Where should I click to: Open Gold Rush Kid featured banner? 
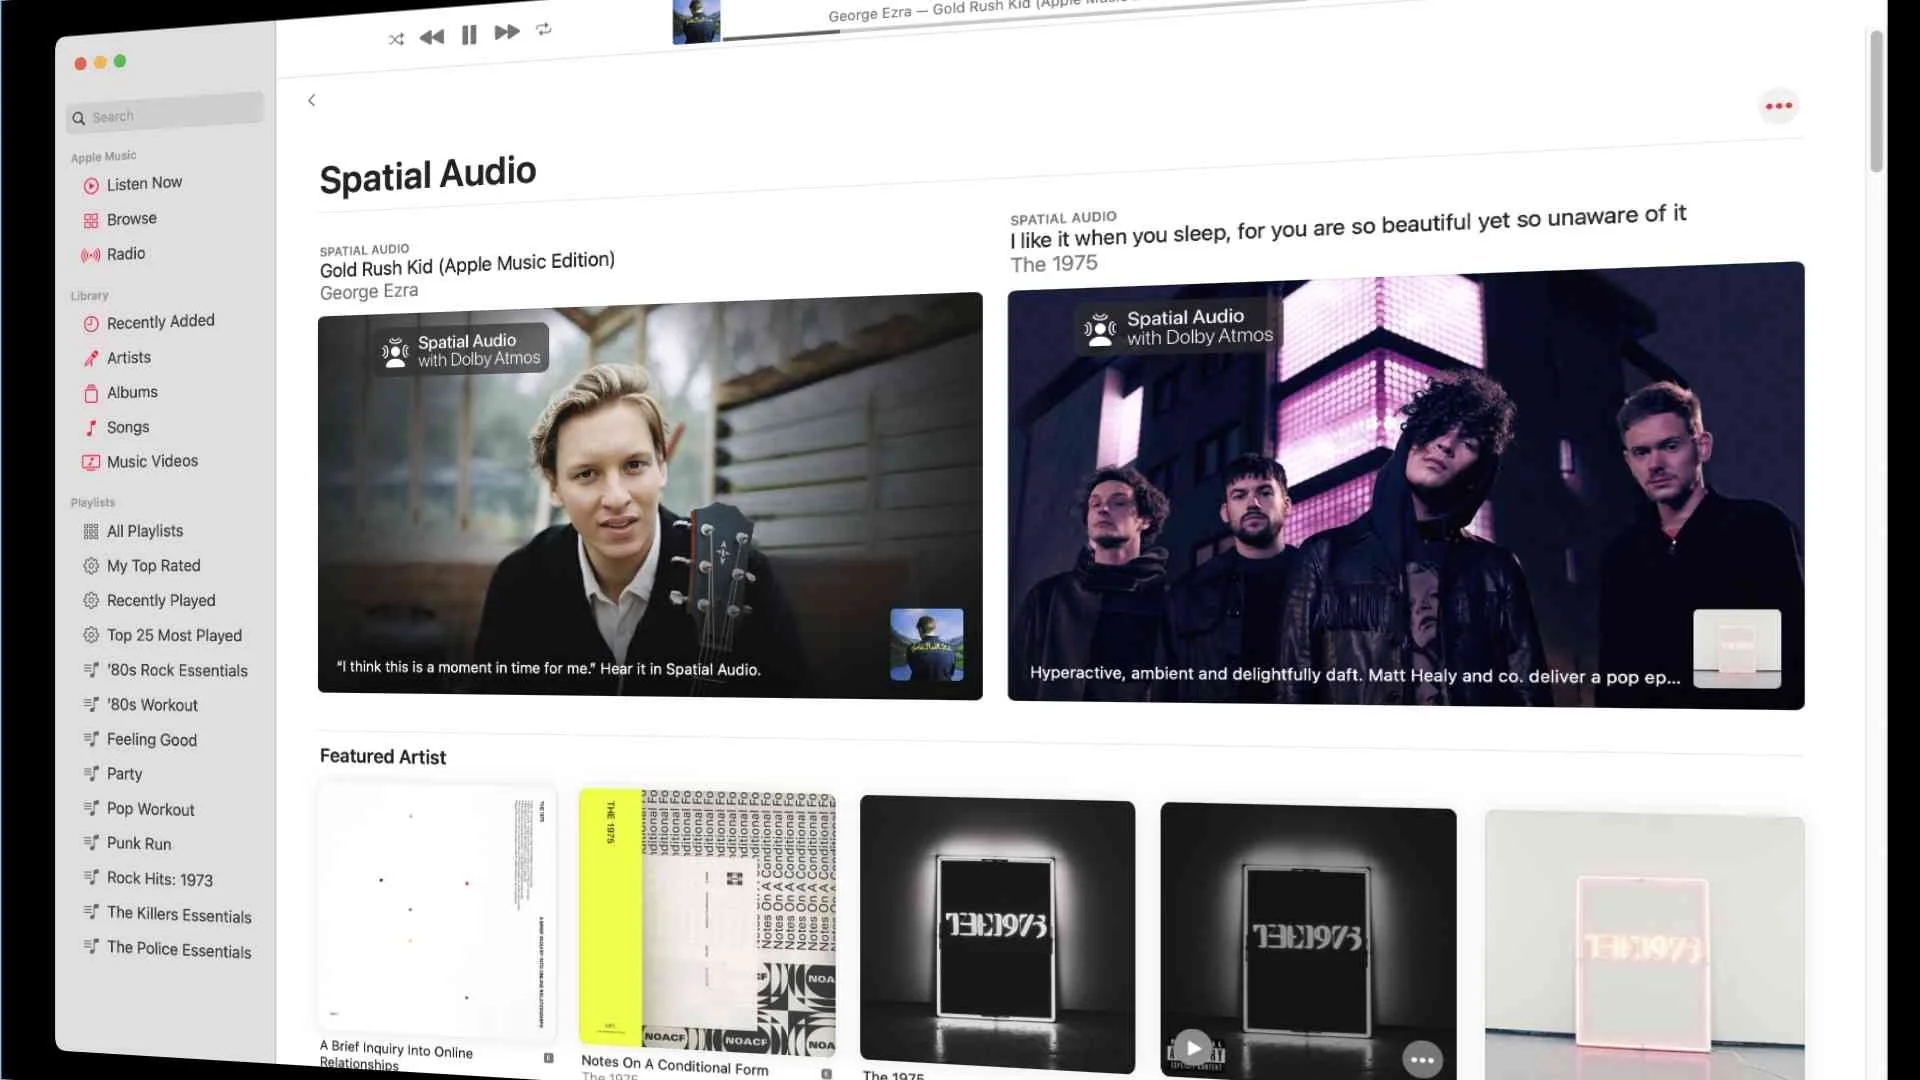(650, 496)
